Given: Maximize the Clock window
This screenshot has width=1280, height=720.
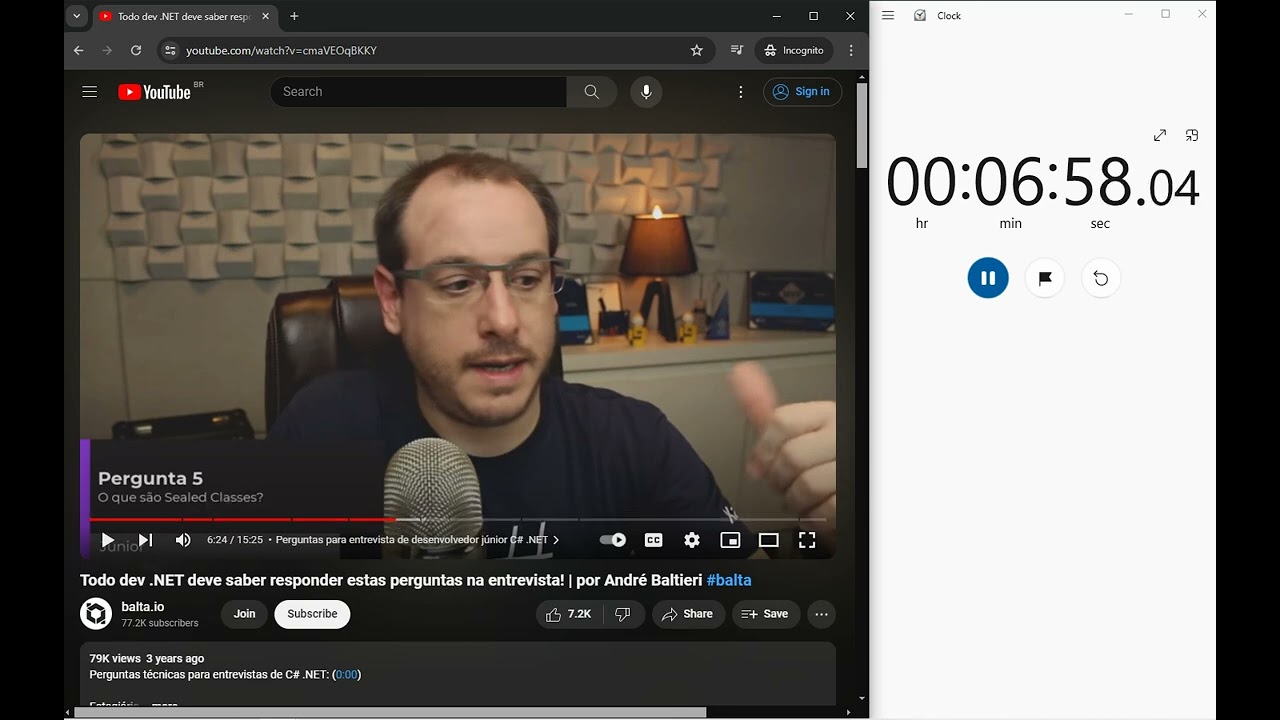Looking at the screenshot, I should point(1165,14).
